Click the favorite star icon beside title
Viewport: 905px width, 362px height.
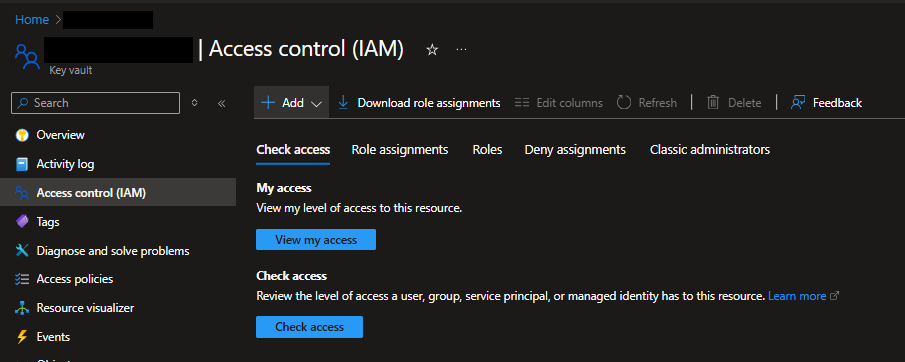(432, 50)
